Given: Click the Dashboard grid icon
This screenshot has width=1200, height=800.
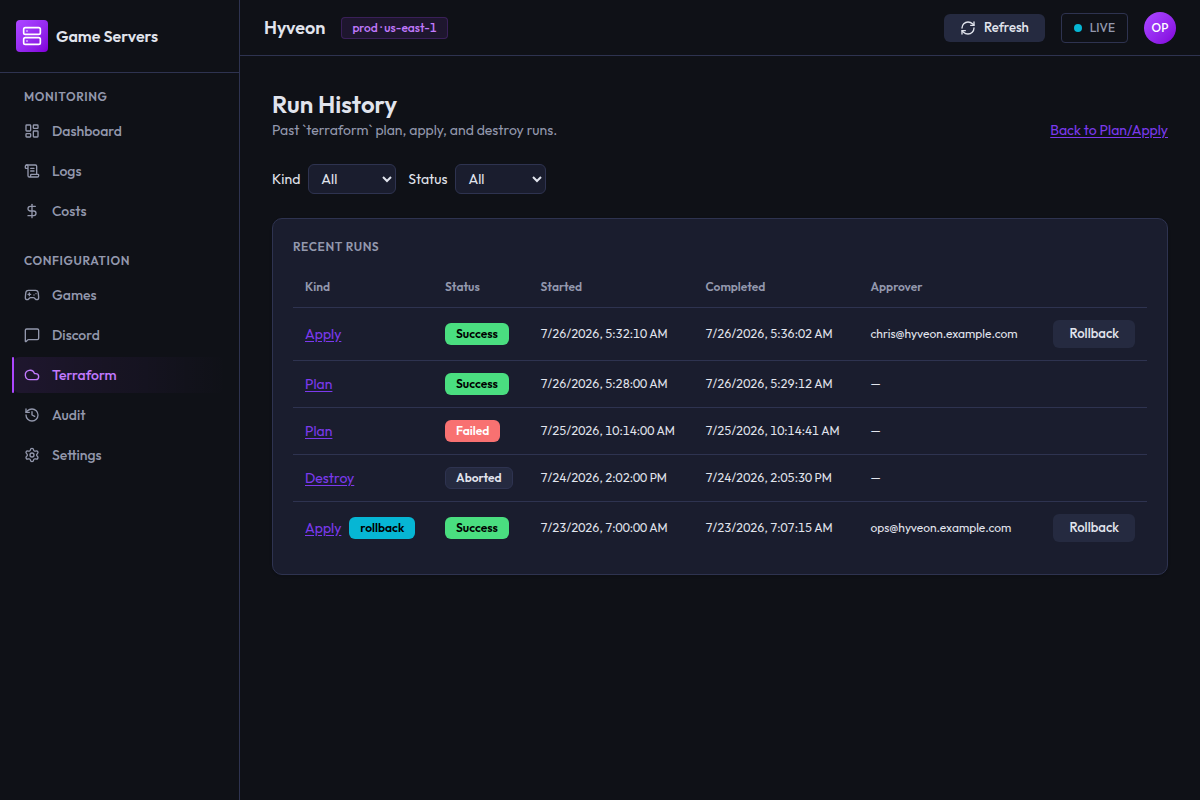Looking at the screenshot, I should (32, 131).
